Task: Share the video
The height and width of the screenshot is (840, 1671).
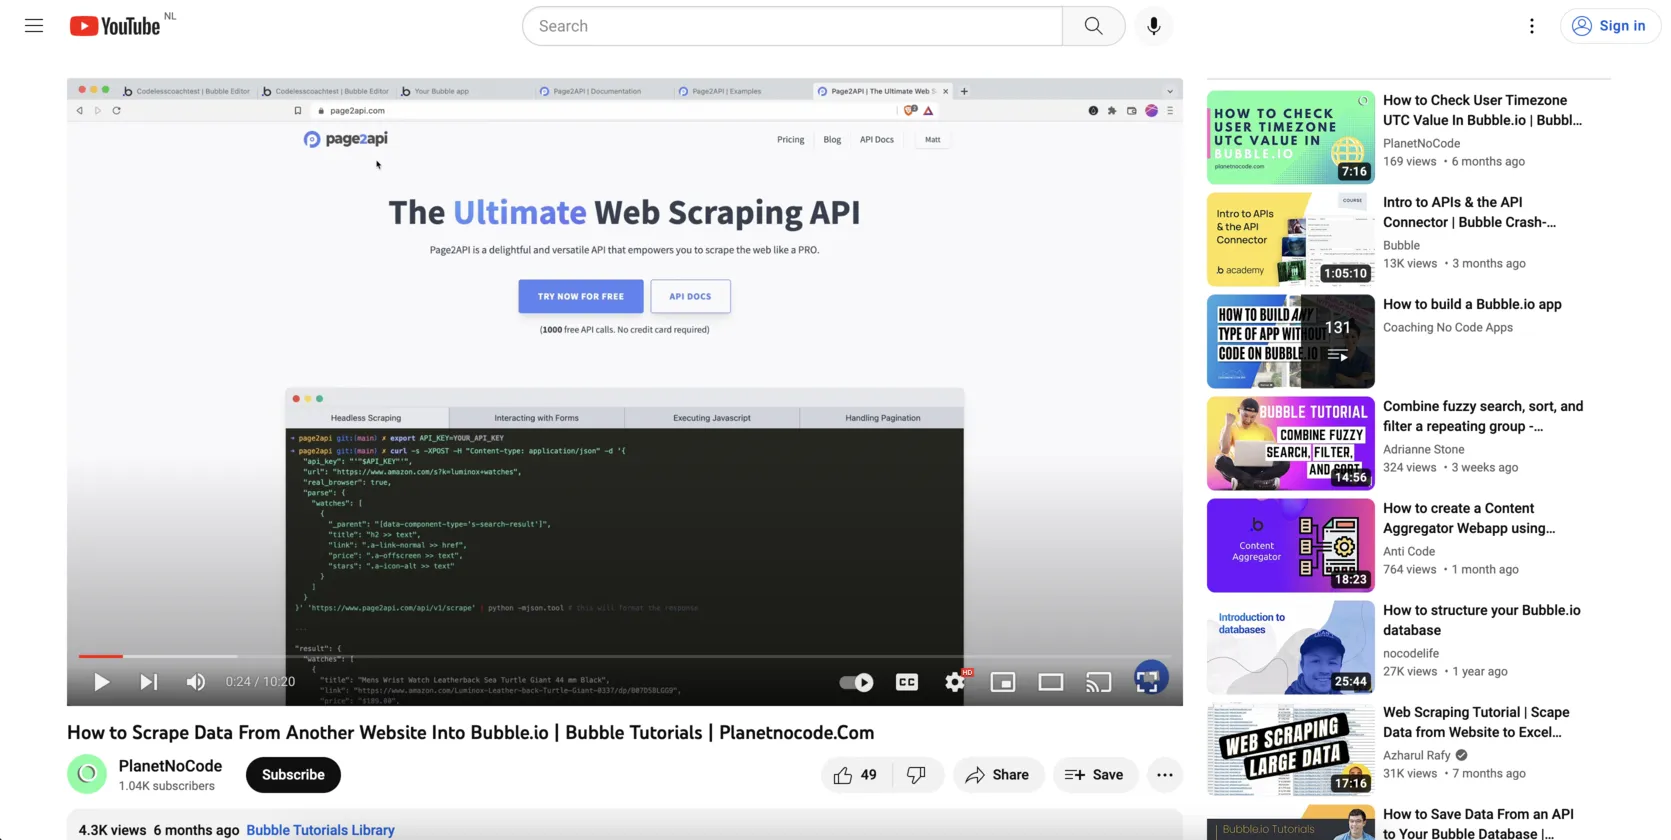Action: pos(997,775)
